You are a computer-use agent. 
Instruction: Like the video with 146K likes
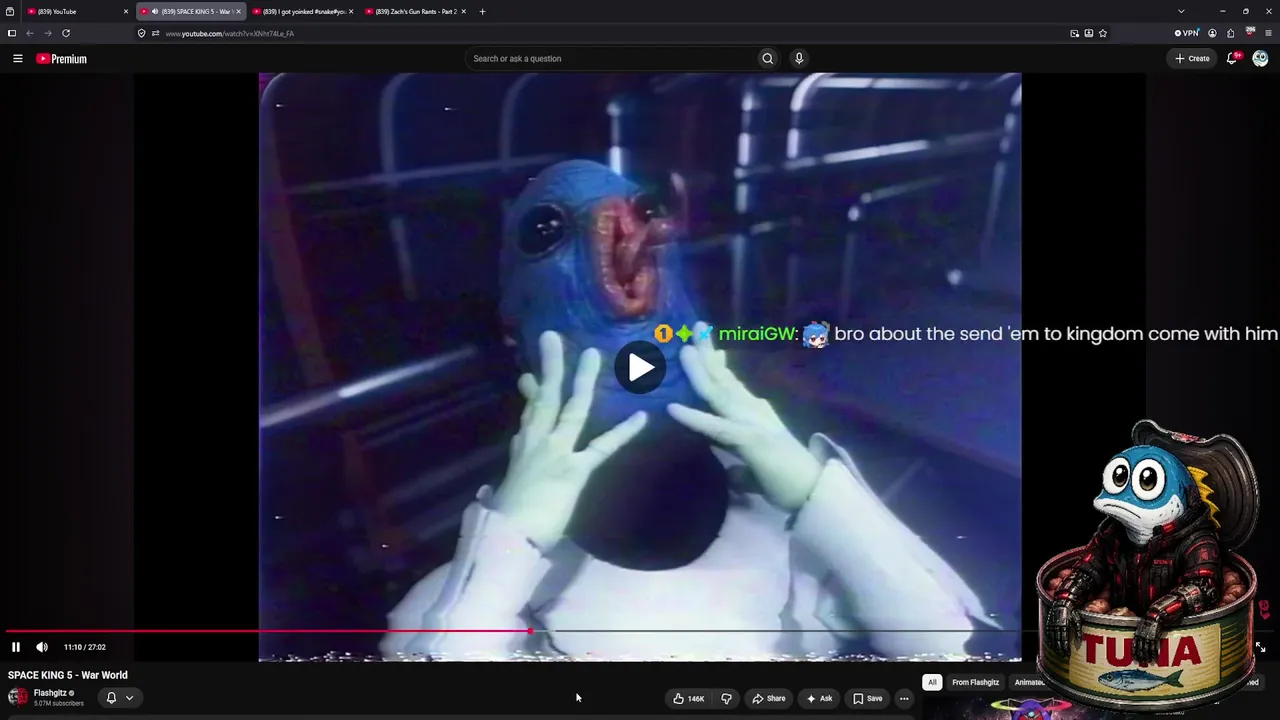click(689, 698)
